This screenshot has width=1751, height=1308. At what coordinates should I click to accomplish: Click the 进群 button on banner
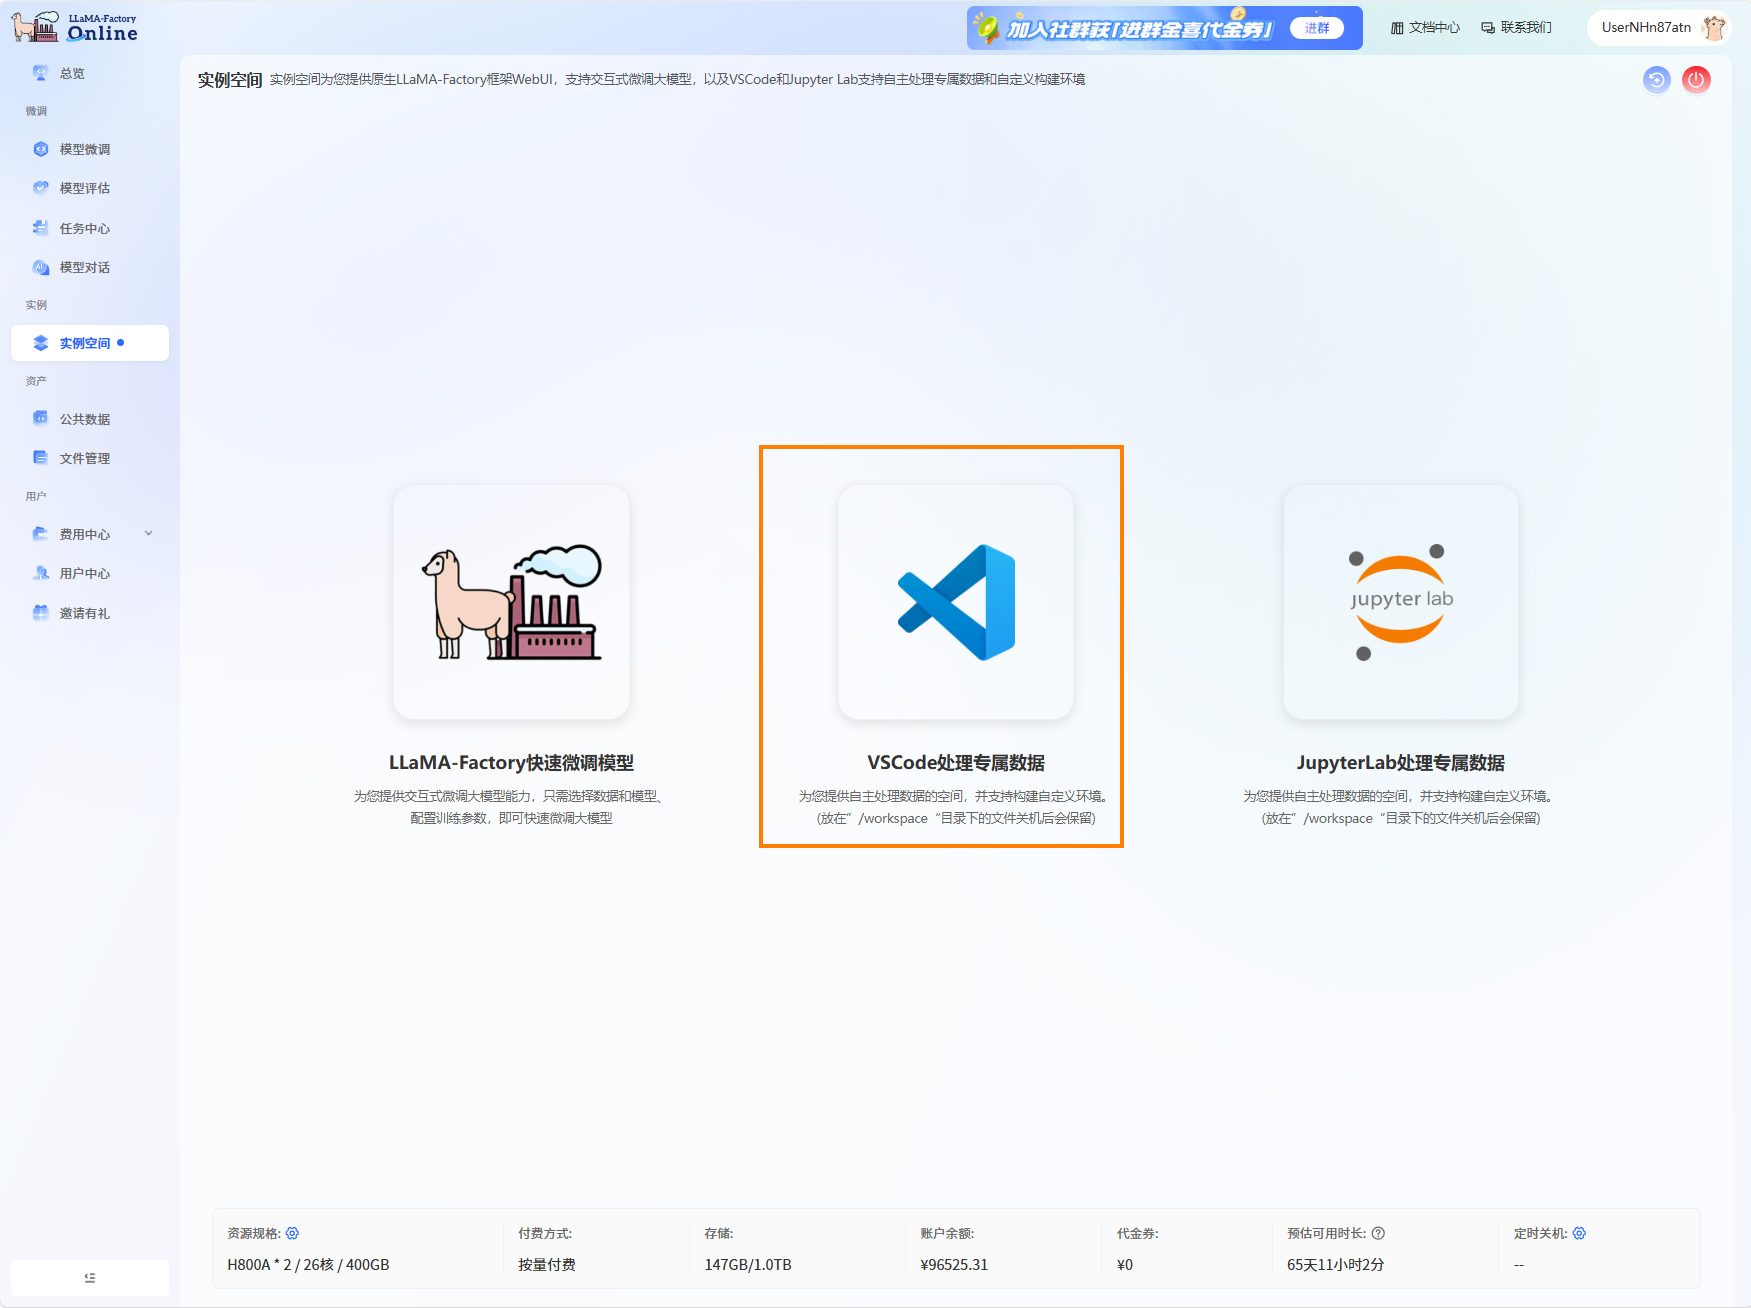tap(1316, 28)
